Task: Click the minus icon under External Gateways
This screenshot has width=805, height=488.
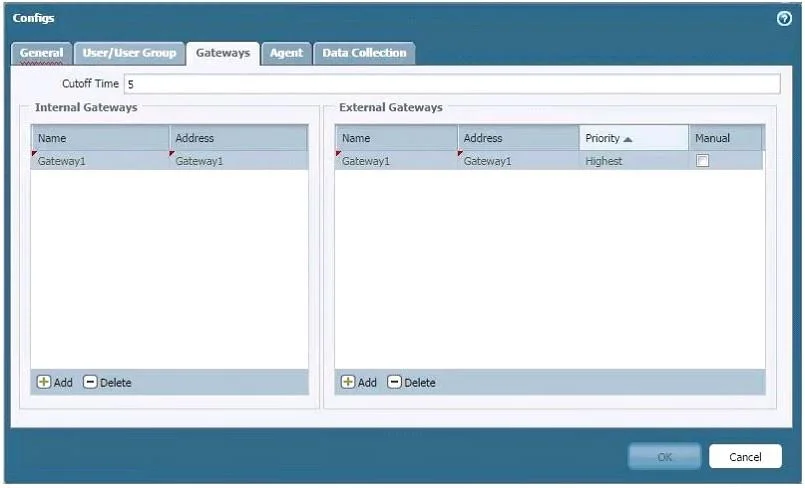Action: point(394,382)
